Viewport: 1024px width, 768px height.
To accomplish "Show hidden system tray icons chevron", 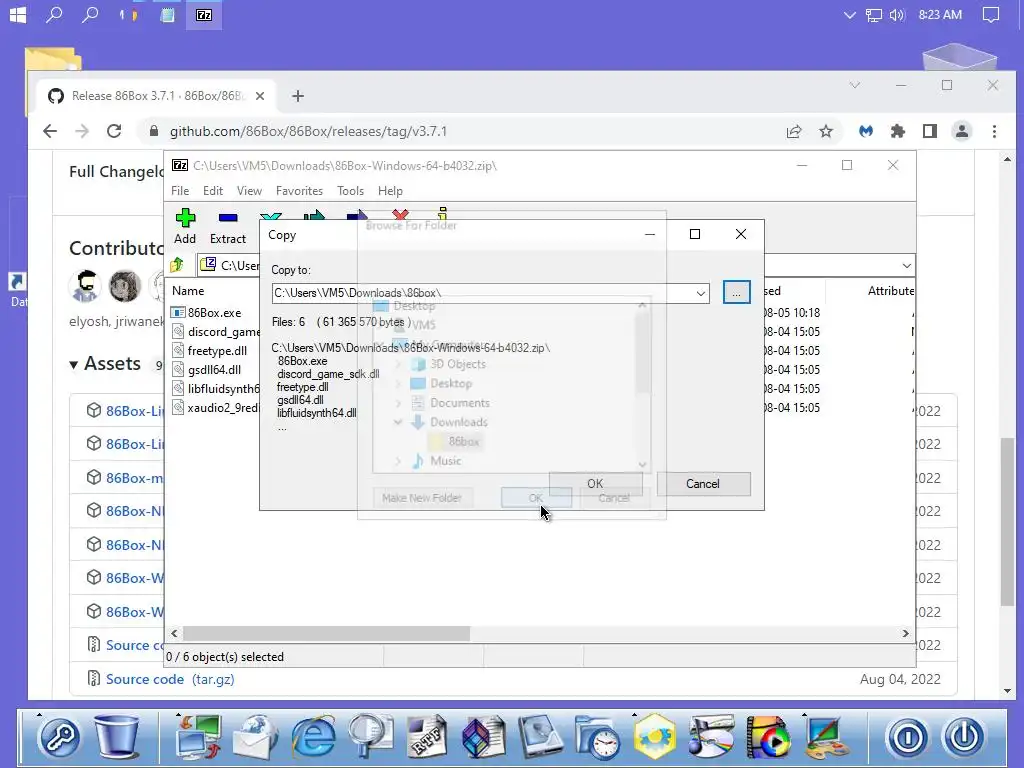I will 850,14.
